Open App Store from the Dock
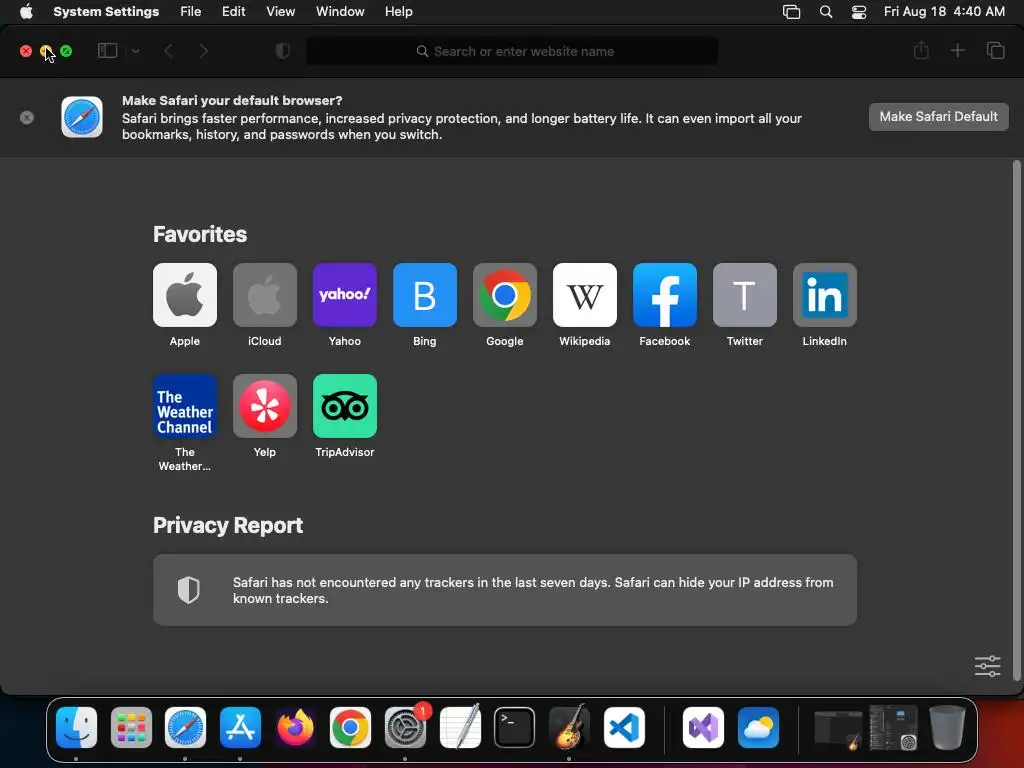Screen dimensions: 1024x768 pos(240,727)
